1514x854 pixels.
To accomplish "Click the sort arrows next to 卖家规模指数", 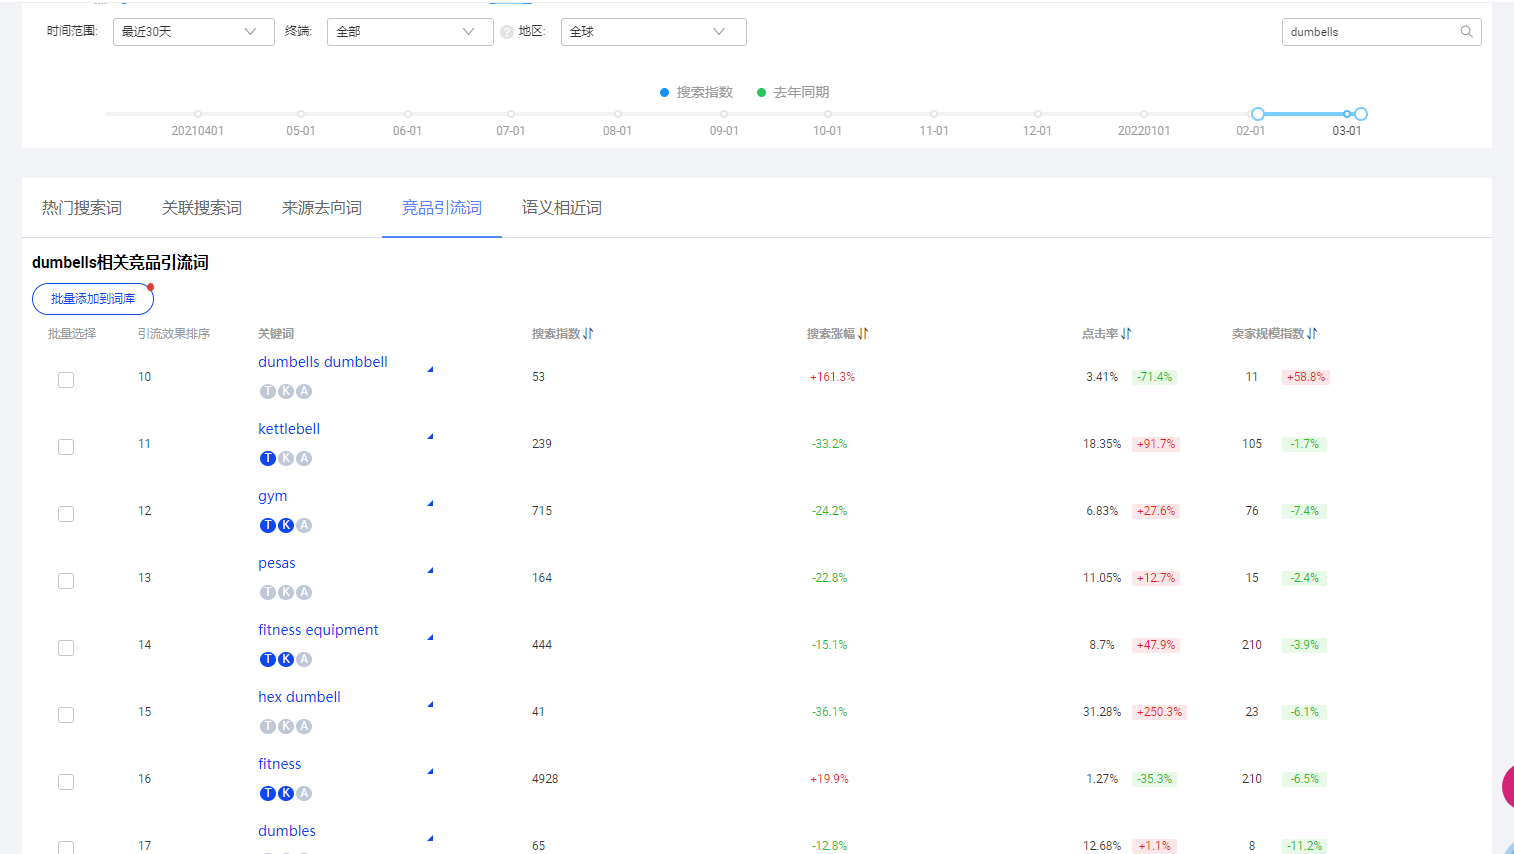I will [1310, 333].
